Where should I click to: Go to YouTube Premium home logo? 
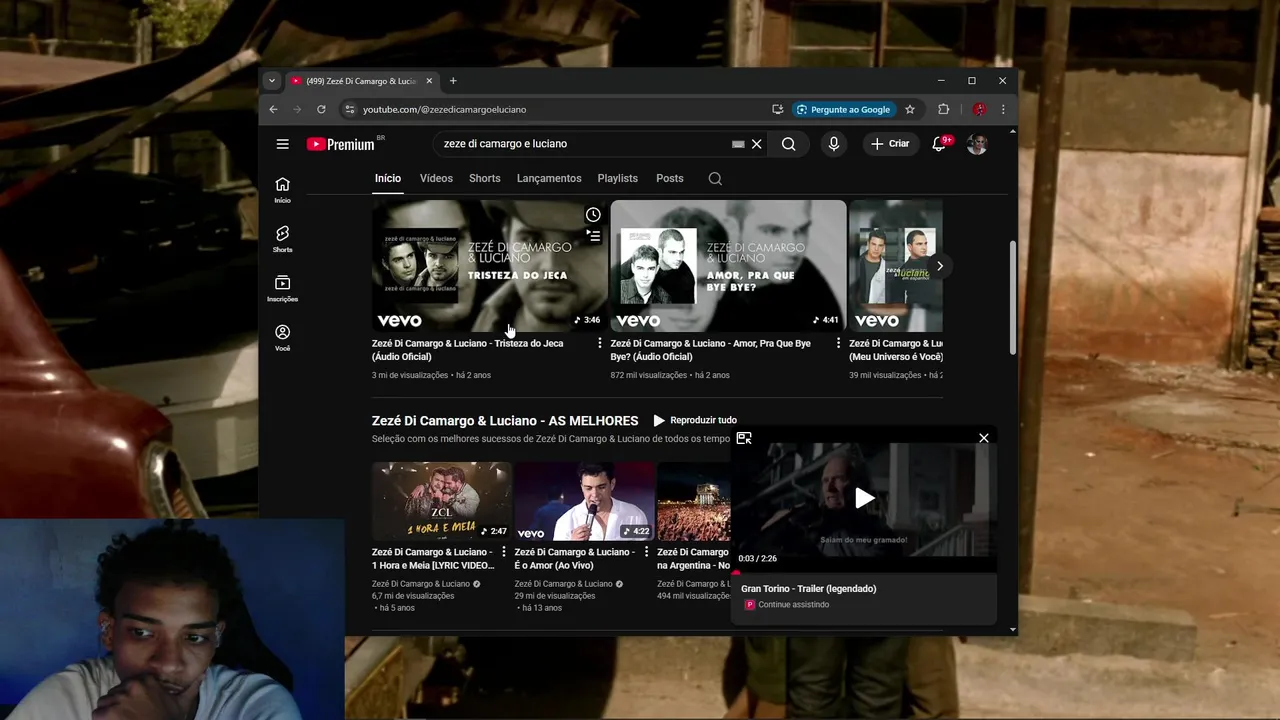[x=341, y=144]
